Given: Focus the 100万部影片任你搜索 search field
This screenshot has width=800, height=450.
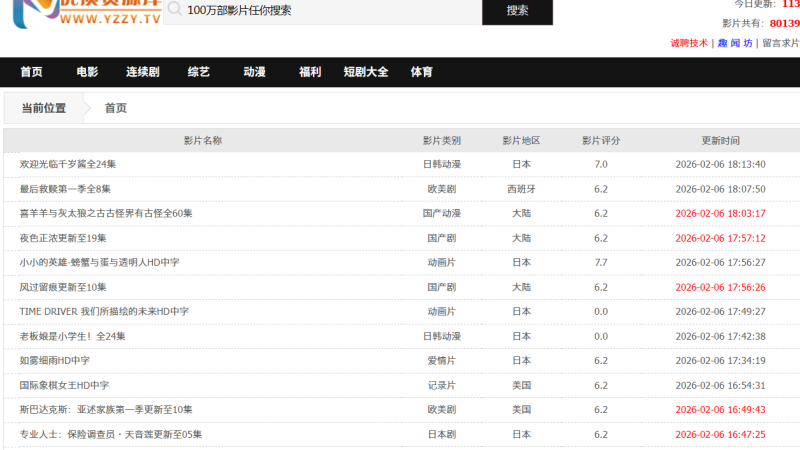Looking at the screenshot, I should pos(322,11).
